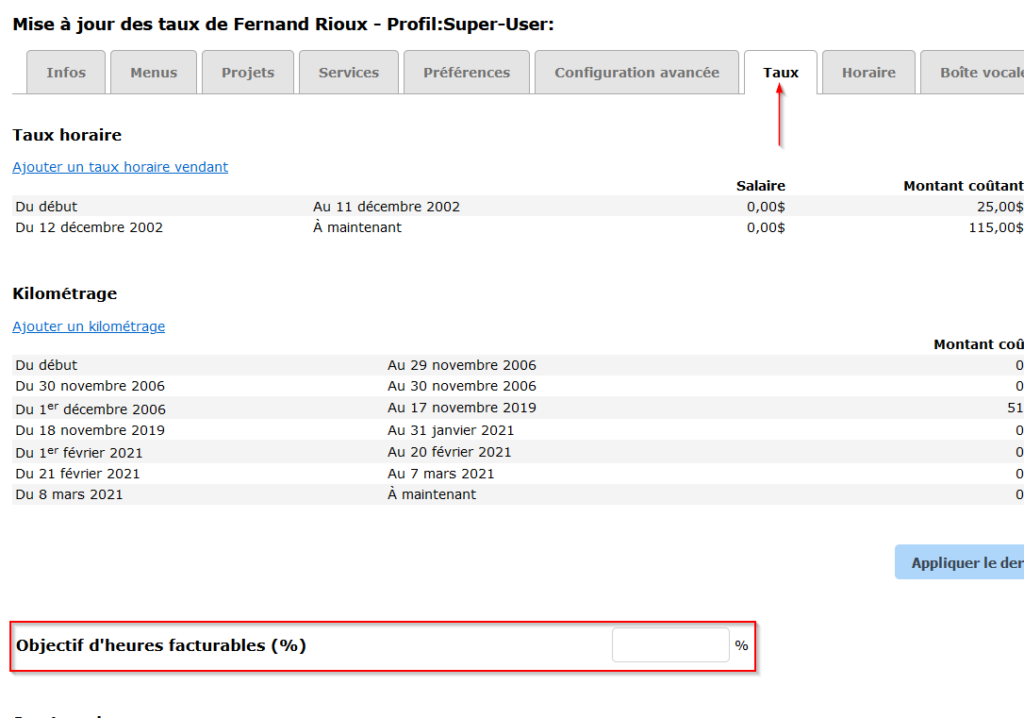Switch to Configuration avancée tab
This screenshot has height=718, width=1024.
tap(636, 73)
